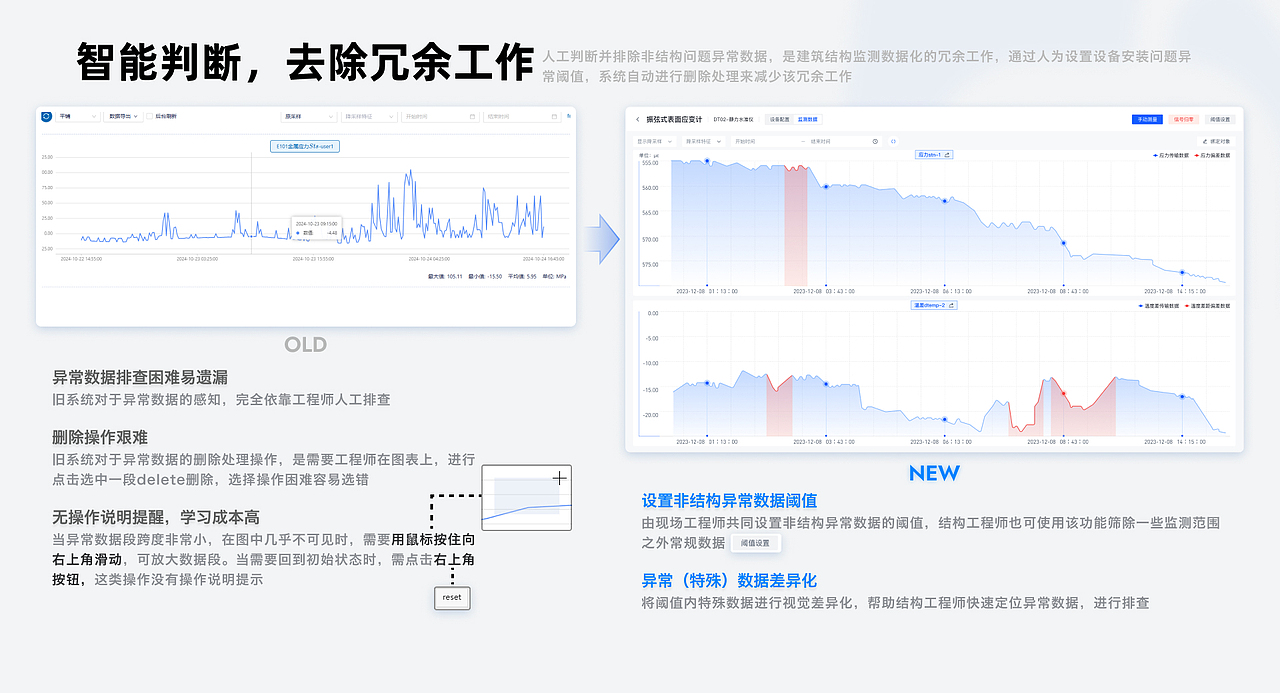
Task: Select the 监测数据 tab
Action: pyautogui.click(x=807, y=119)
